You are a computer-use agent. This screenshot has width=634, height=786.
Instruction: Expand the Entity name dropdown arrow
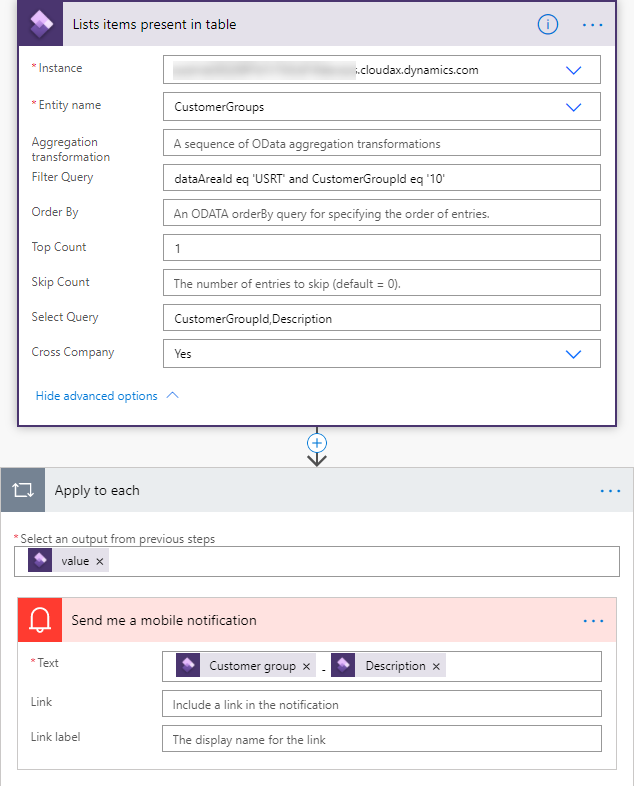573,107
